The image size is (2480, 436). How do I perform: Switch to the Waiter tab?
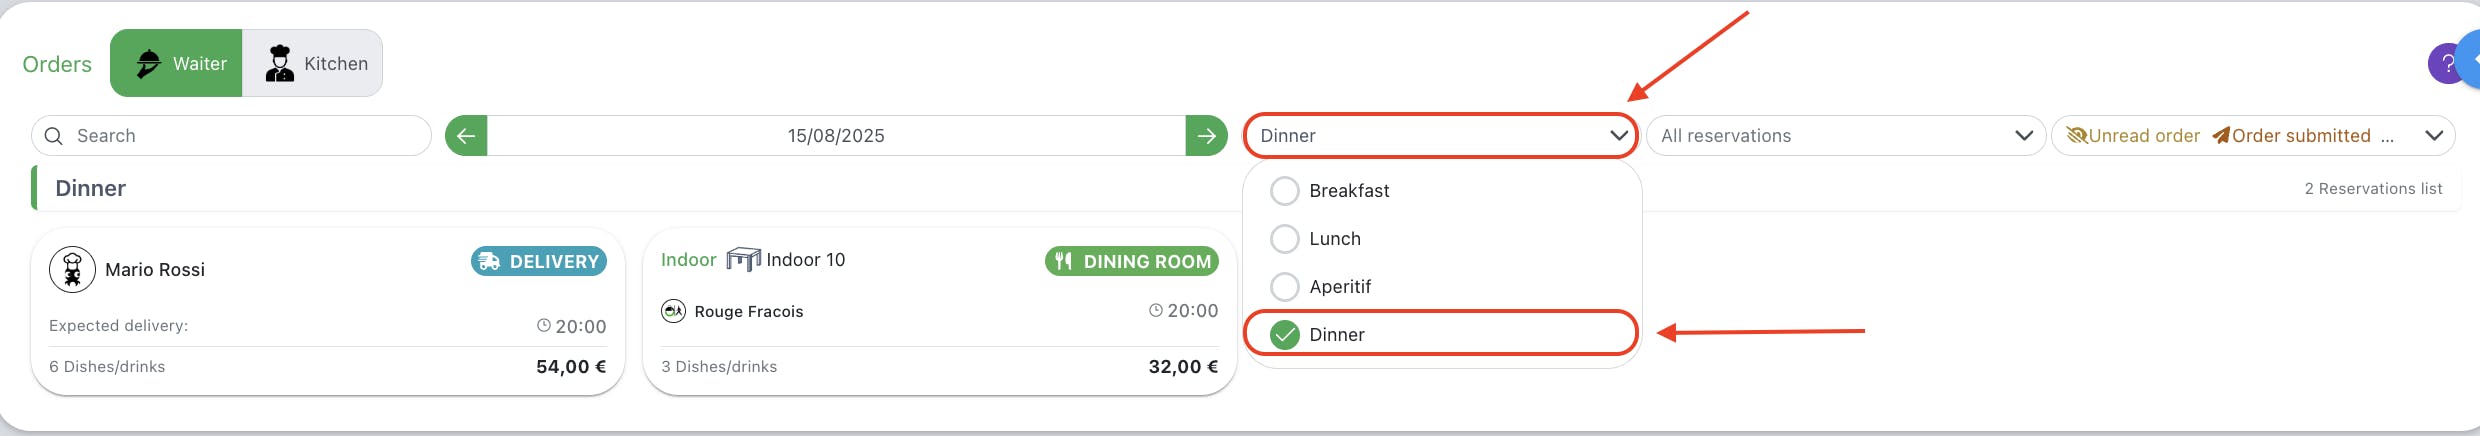tap(176, 63)
